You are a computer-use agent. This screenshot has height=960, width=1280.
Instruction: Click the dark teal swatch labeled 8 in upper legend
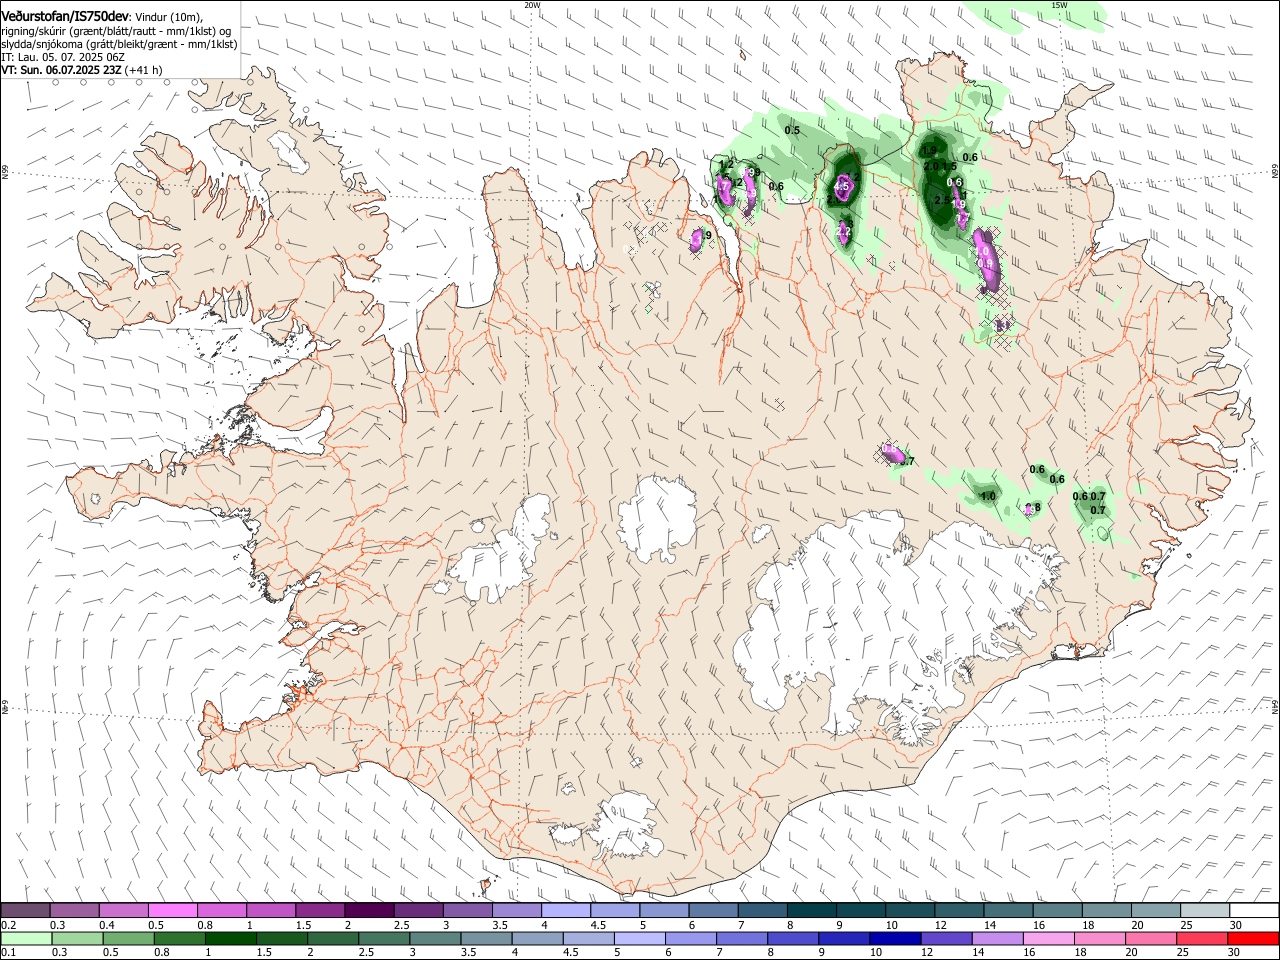pos(811,910)
